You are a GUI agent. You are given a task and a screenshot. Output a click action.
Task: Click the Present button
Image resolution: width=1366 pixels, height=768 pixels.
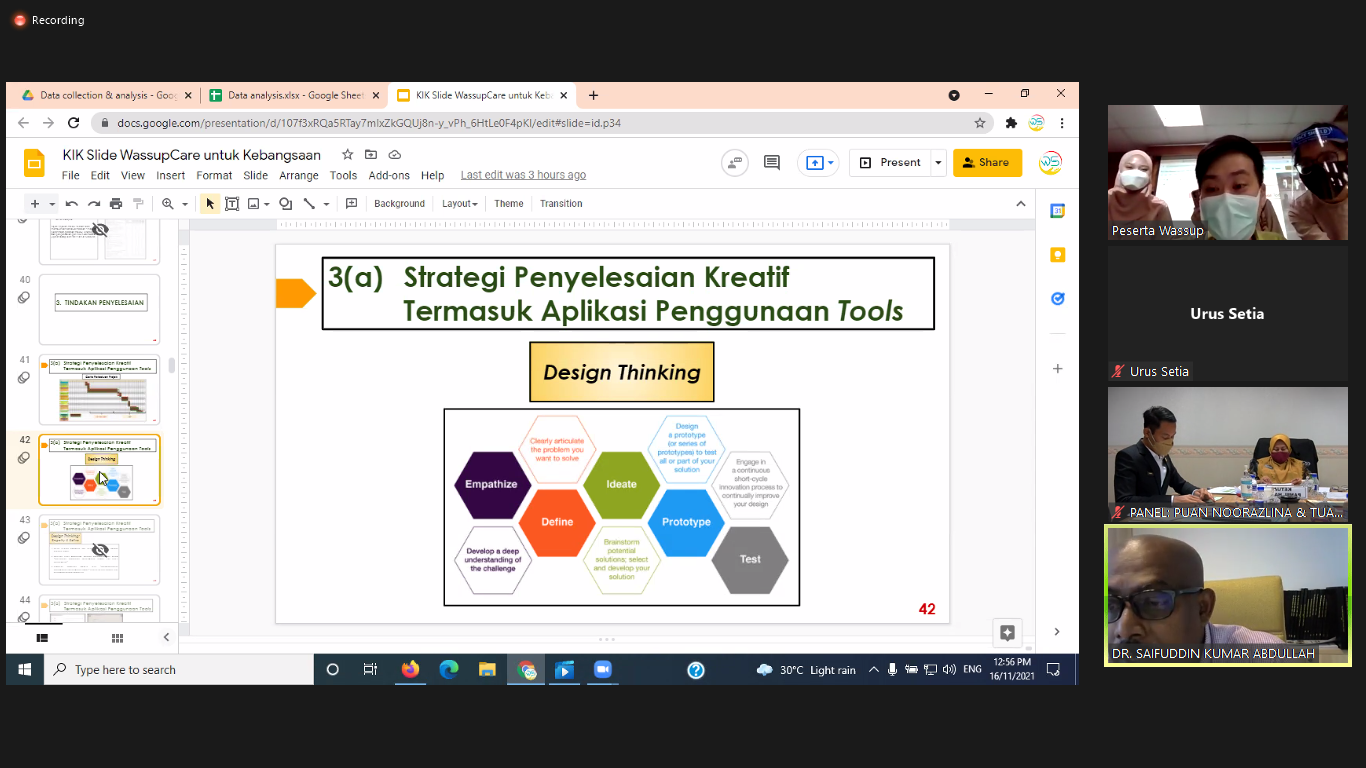(890, 162)
